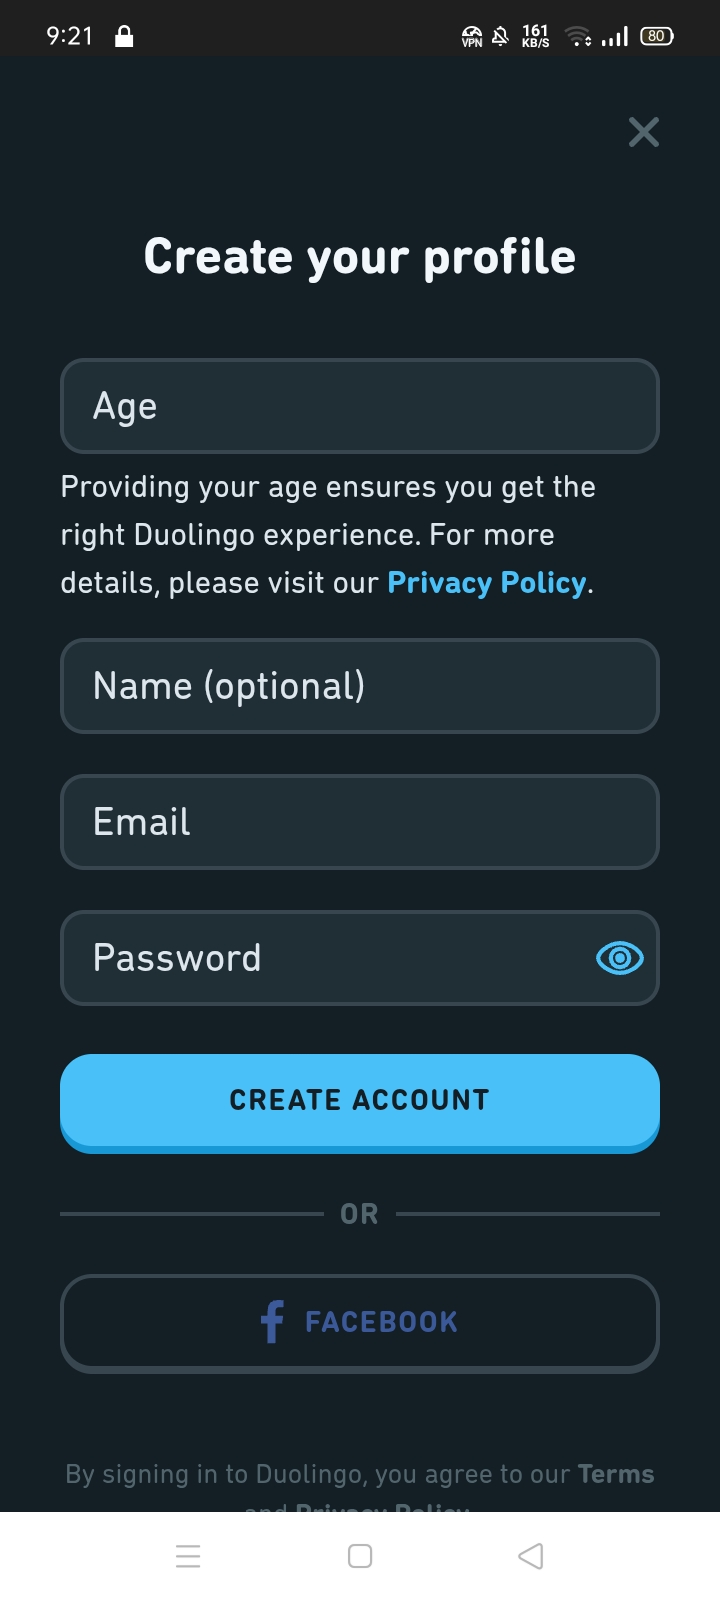Screen dimensions: 720x1600
Task: Tap the muted notification bell icon
Action: (501, 37)
